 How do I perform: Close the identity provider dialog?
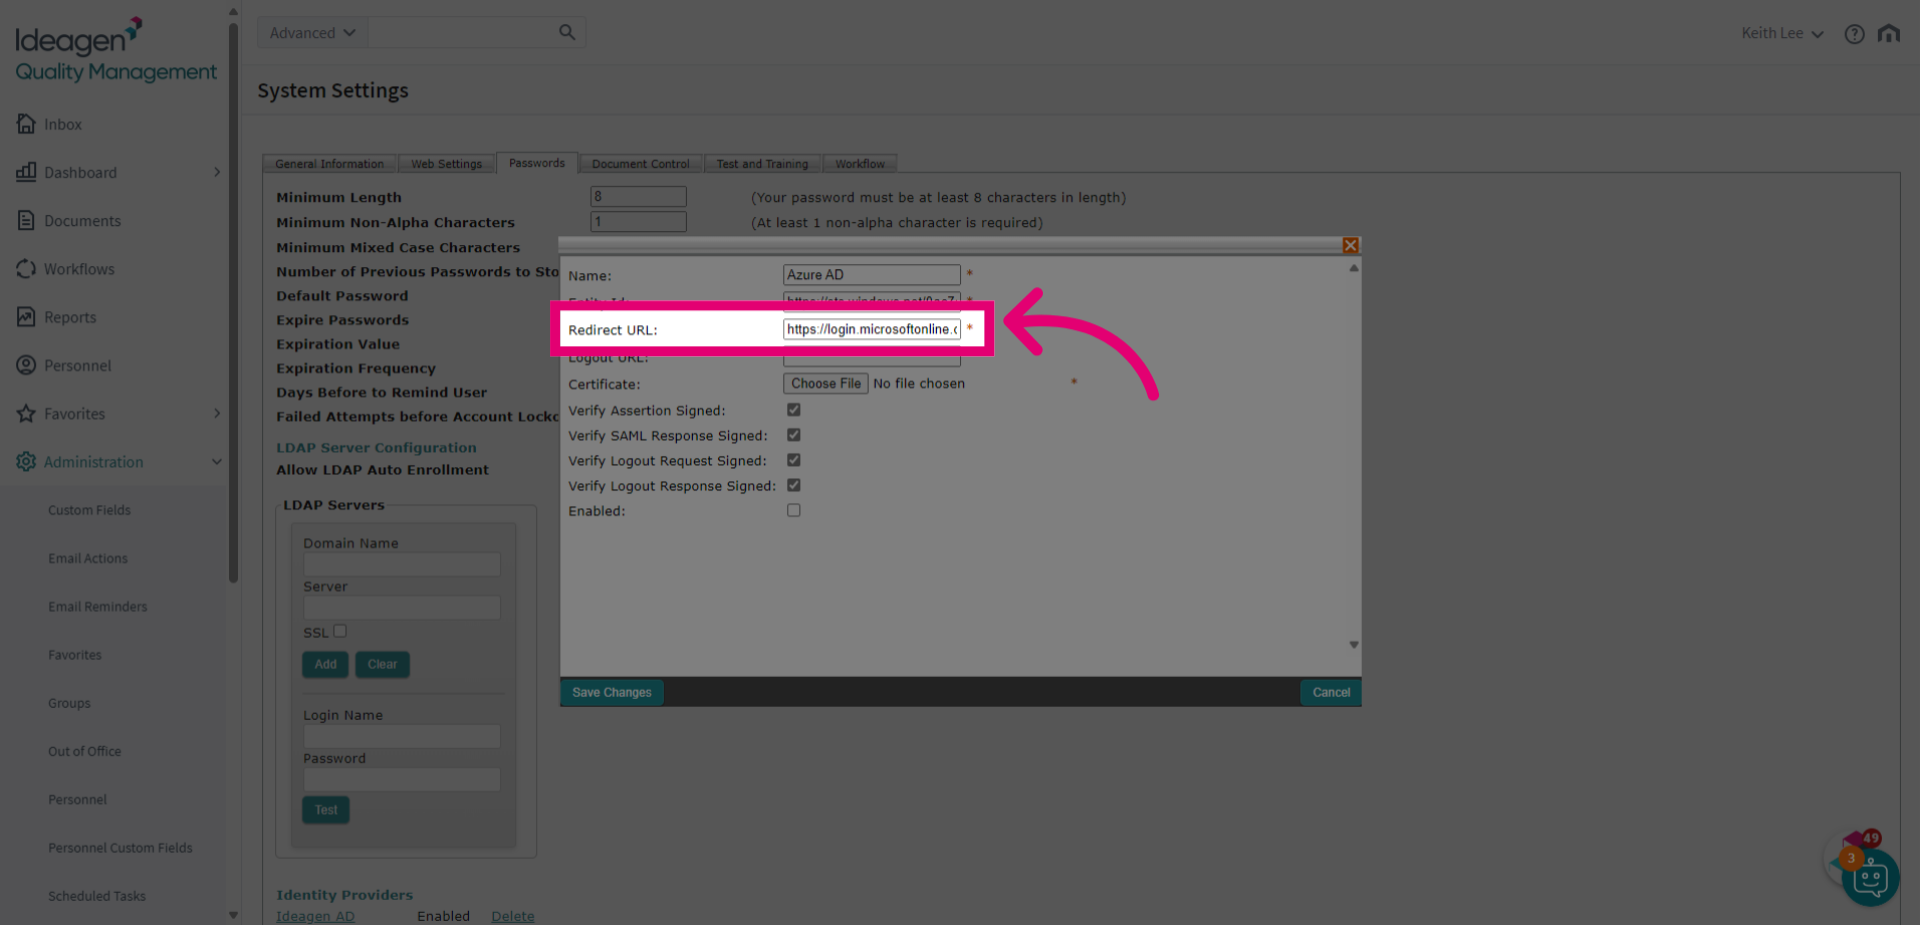tap(1350, 245)
